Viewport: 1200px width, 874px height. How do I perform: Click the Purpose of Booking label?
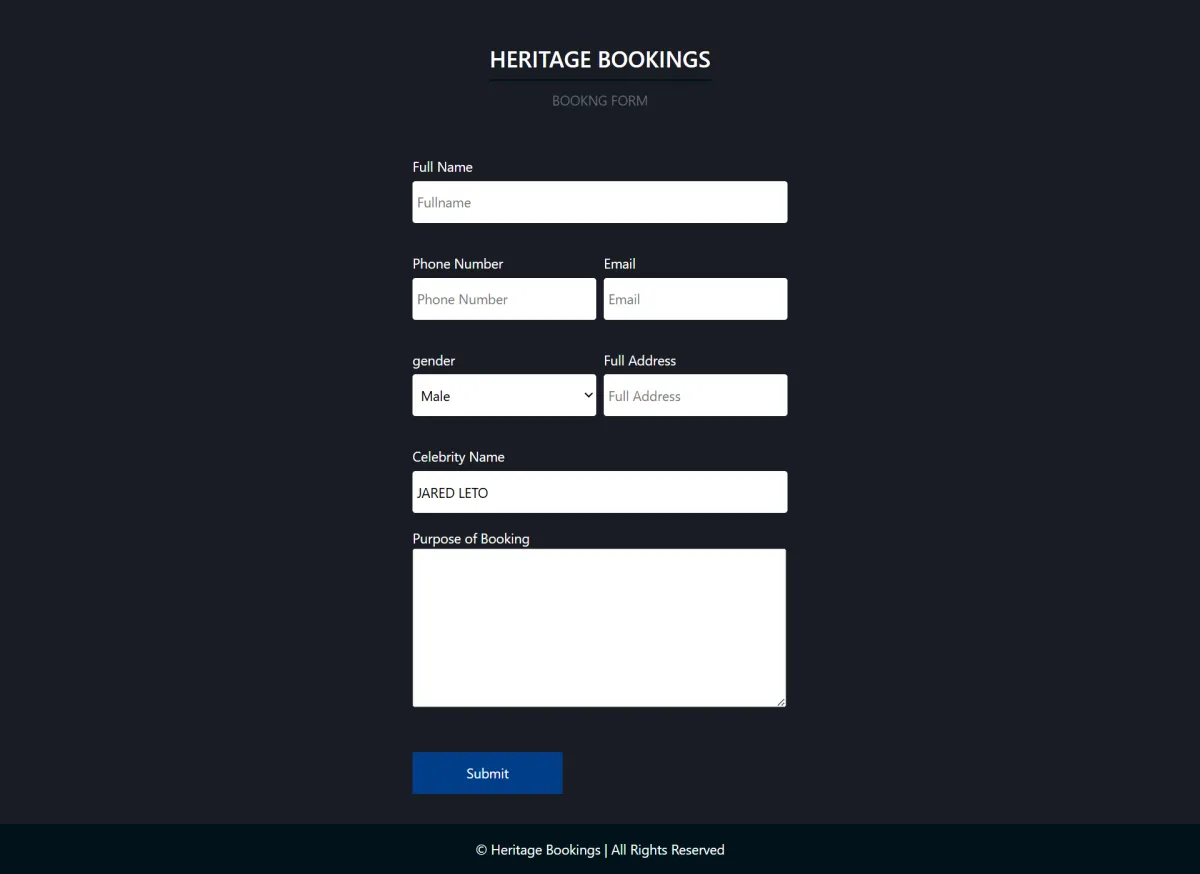pos(470,538)
